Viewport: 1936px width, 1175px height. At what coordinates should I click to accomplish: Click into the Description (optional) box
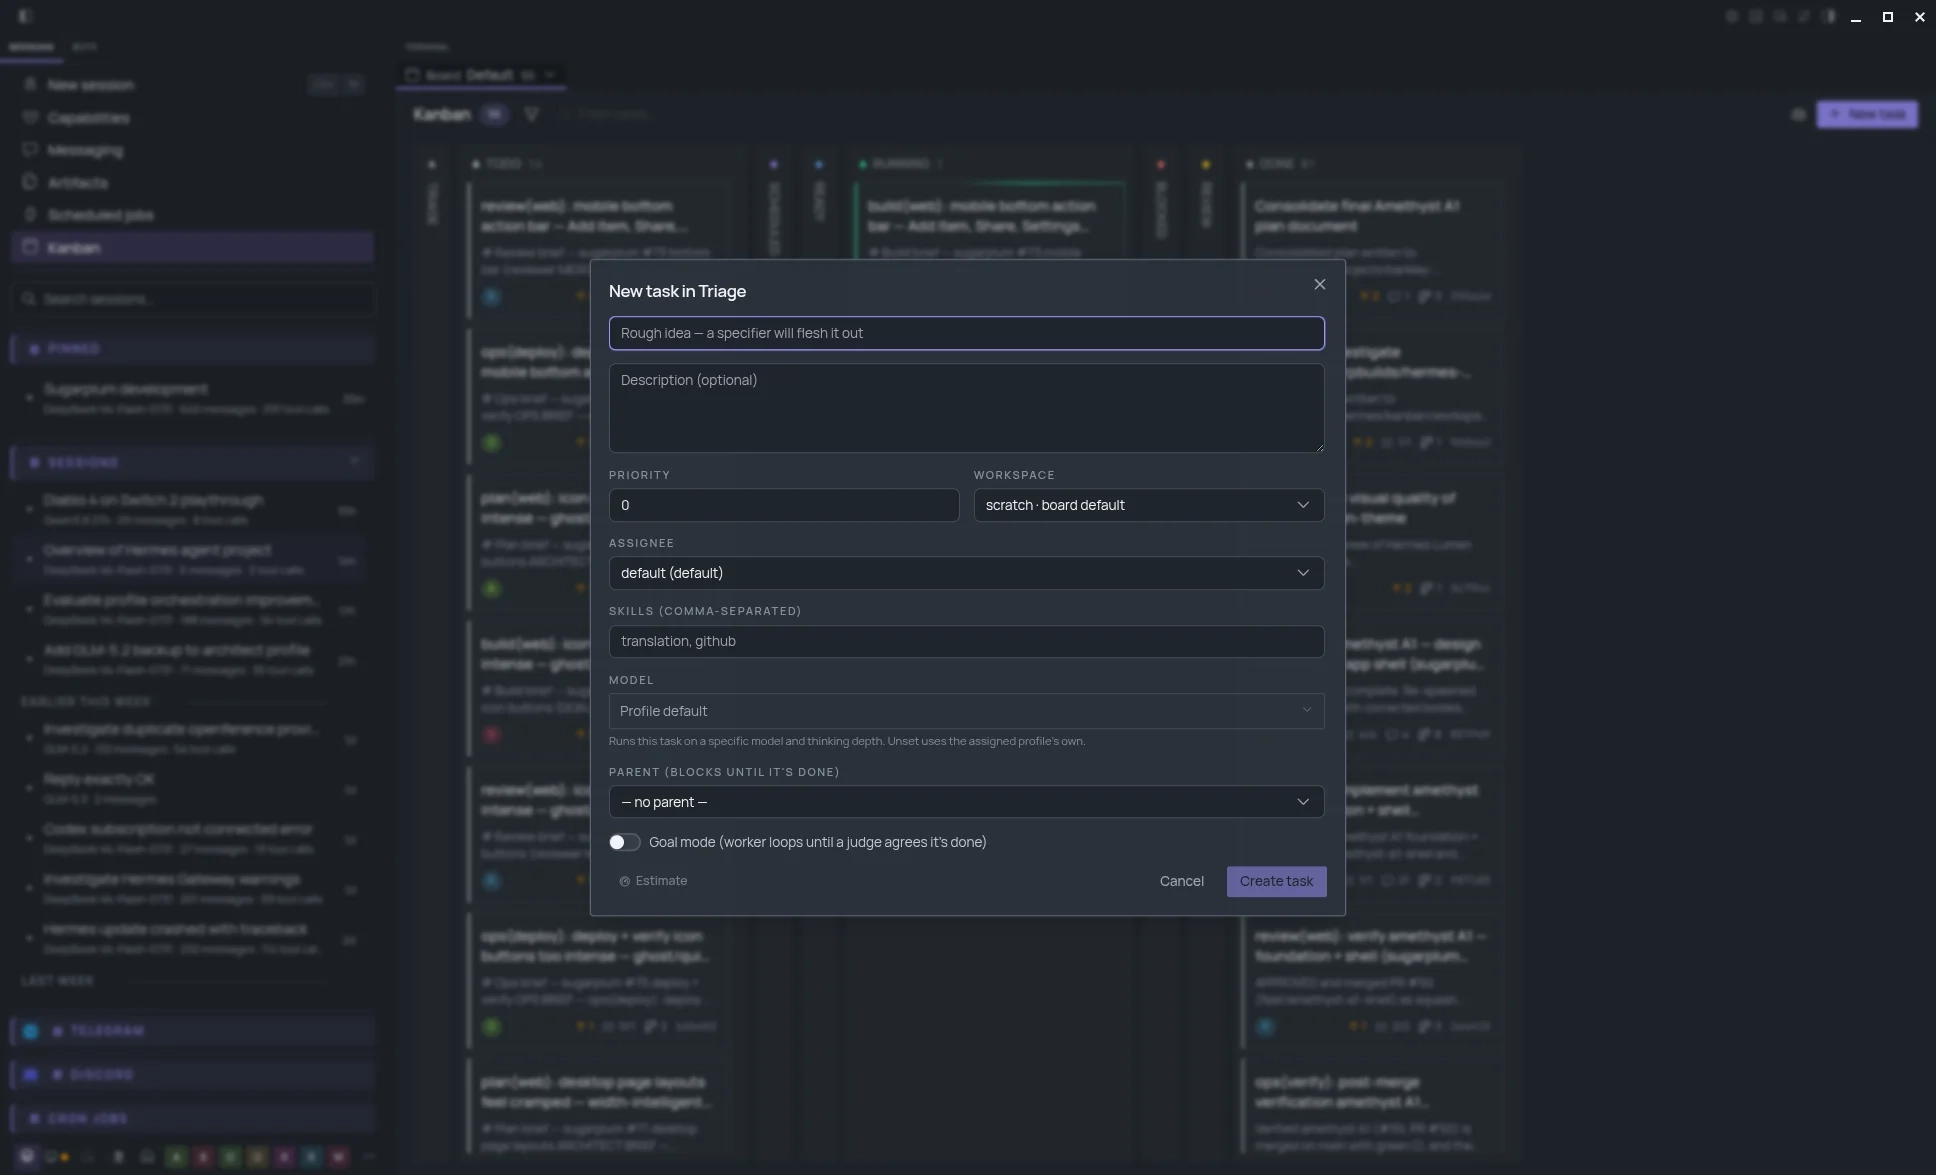pyautogui.click(x=966, y=408)
